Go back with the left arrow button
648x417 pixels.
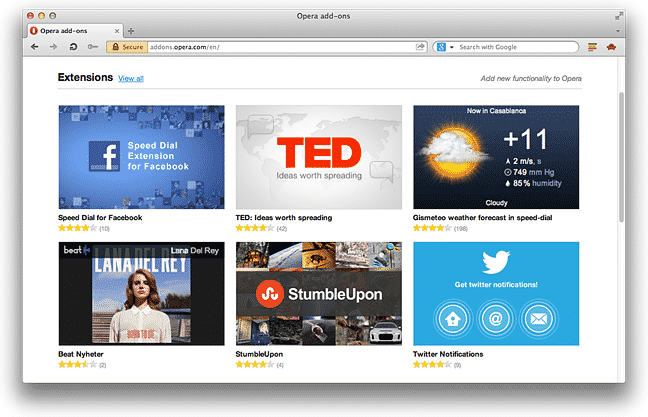(x=35, y=47)
